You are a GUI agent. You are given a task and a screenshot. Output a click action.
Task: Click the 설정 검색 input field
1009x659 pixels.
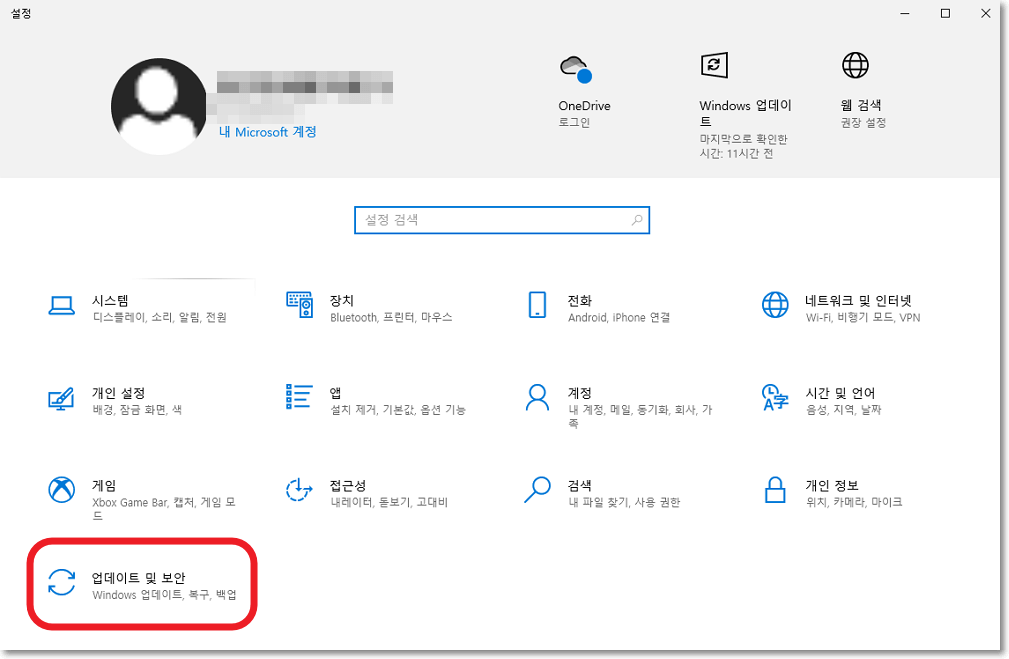point(490,220)
